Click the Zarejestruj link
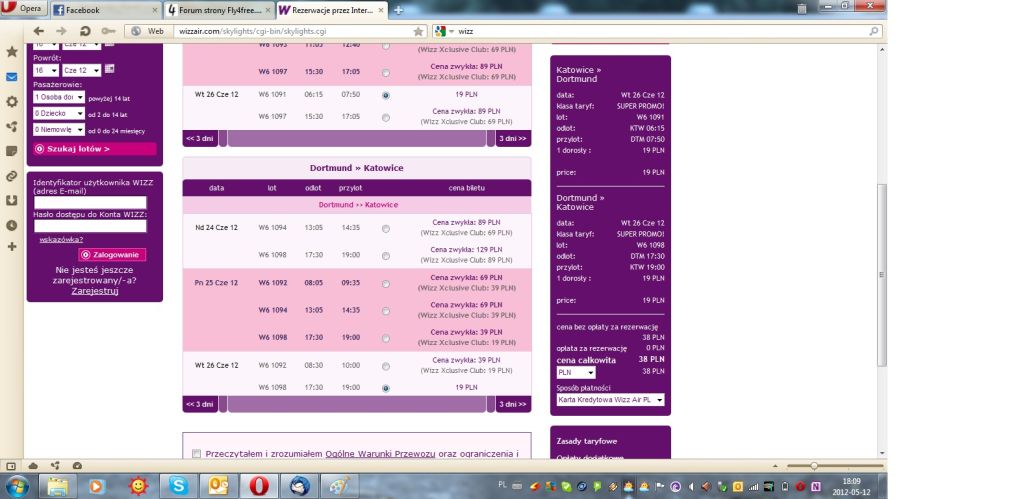 point(95,291)
